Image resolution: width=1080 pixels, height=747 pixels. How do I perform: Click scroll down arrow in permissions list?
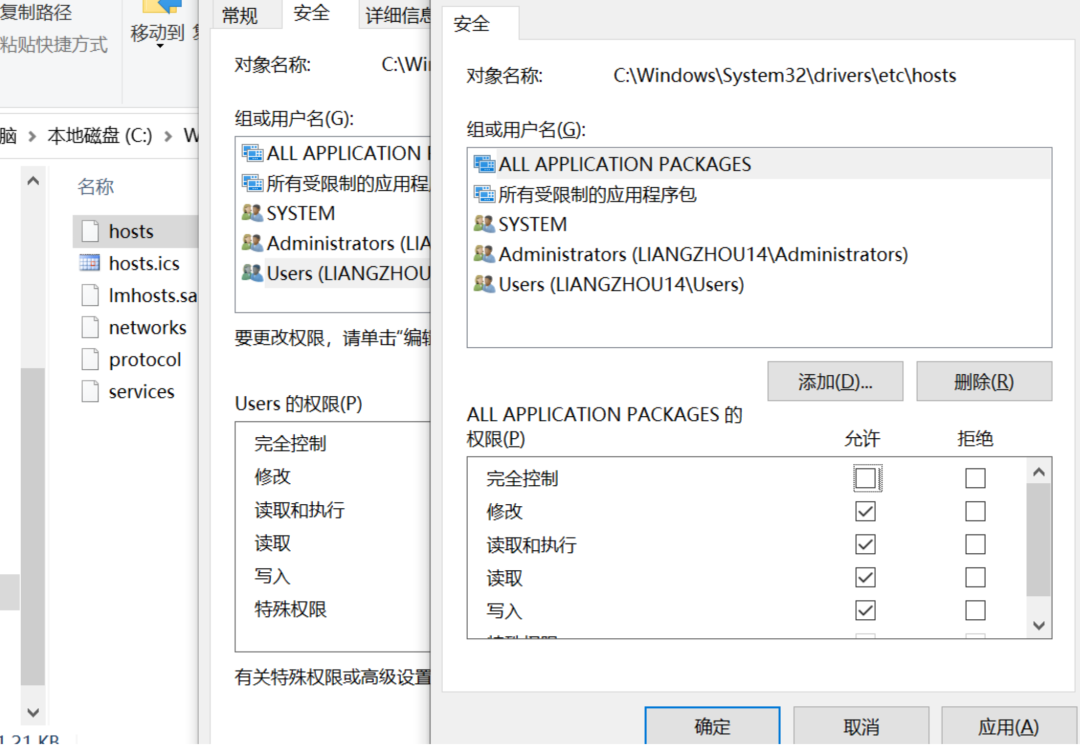click(1039, 625)
